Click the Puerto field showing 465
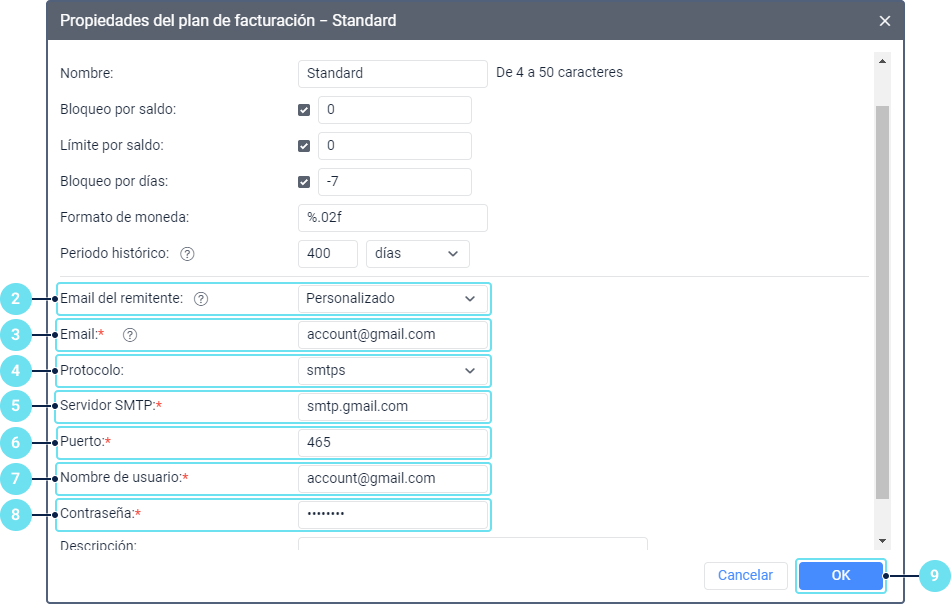Image resolution: width=951 pixels, height=604 pixels. coord(392,443)
